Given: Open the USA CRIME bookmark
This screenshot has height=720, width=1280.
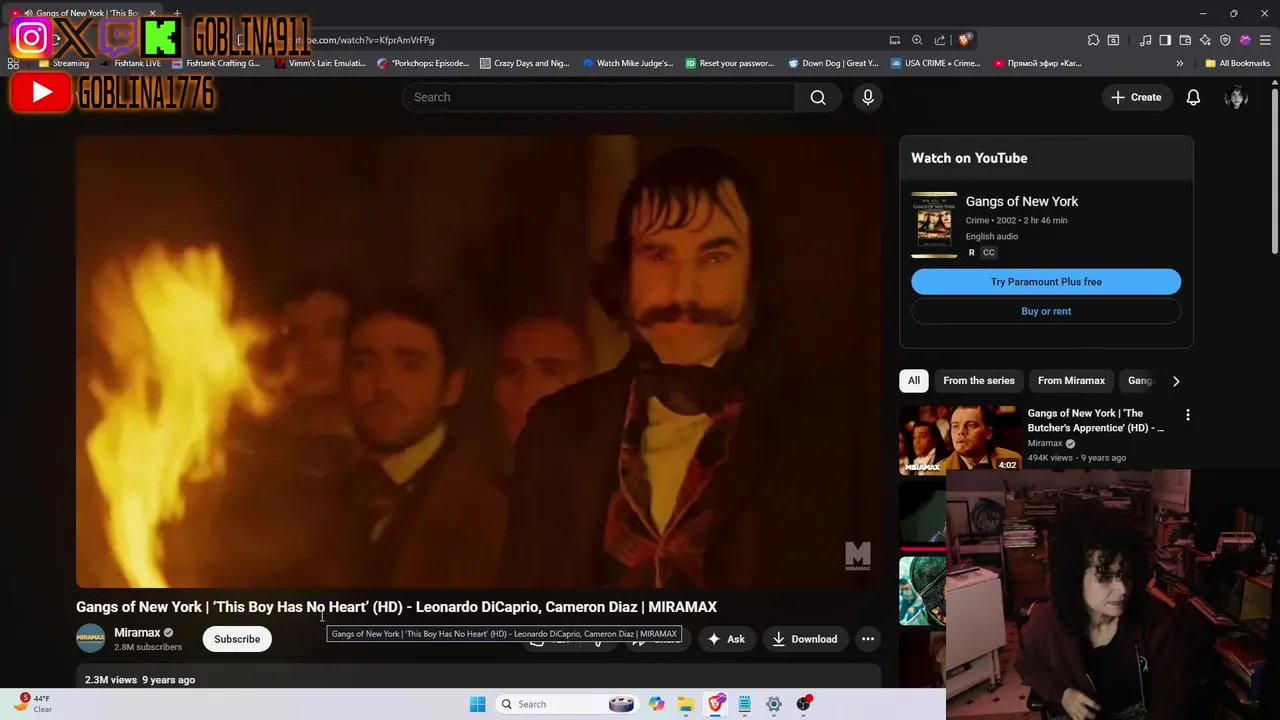Looking at the screenshot, I should tap(936, 63).
